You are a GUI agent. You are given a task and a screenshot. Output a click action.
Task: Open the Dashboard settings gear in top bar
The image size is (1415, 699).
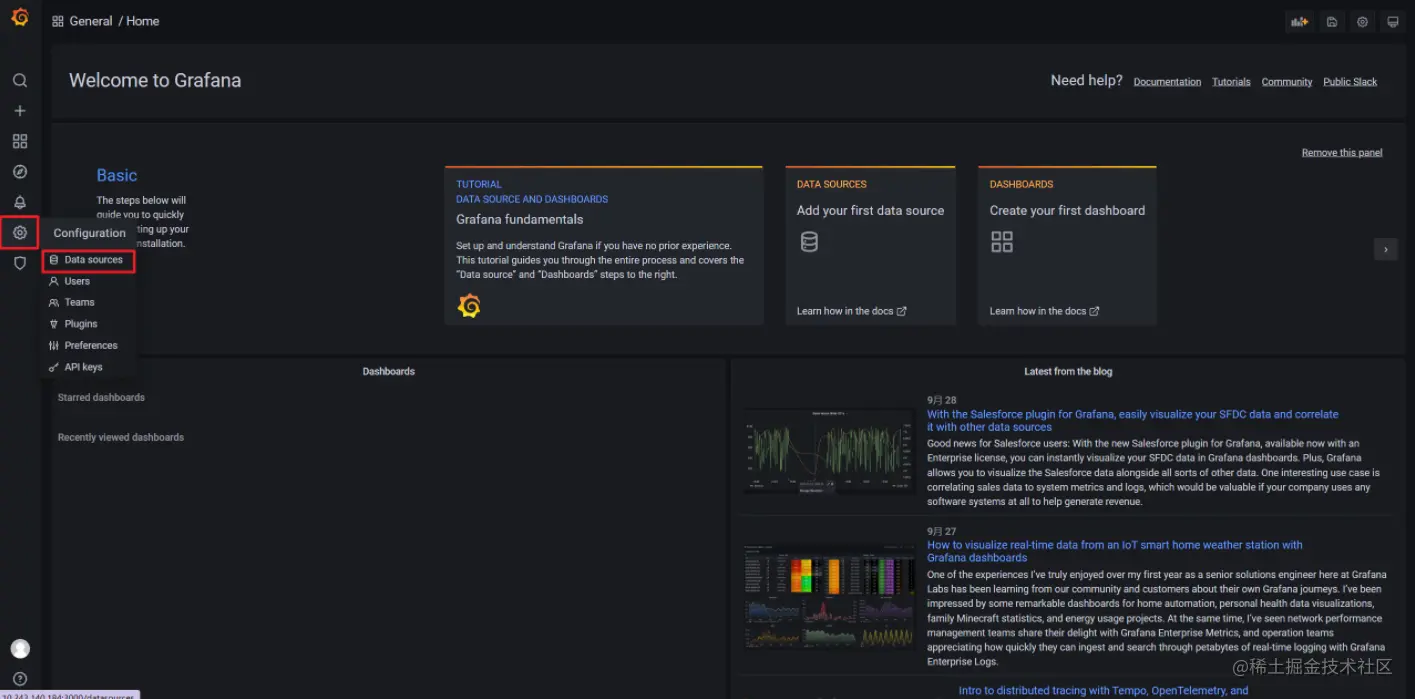[1362, 21]
